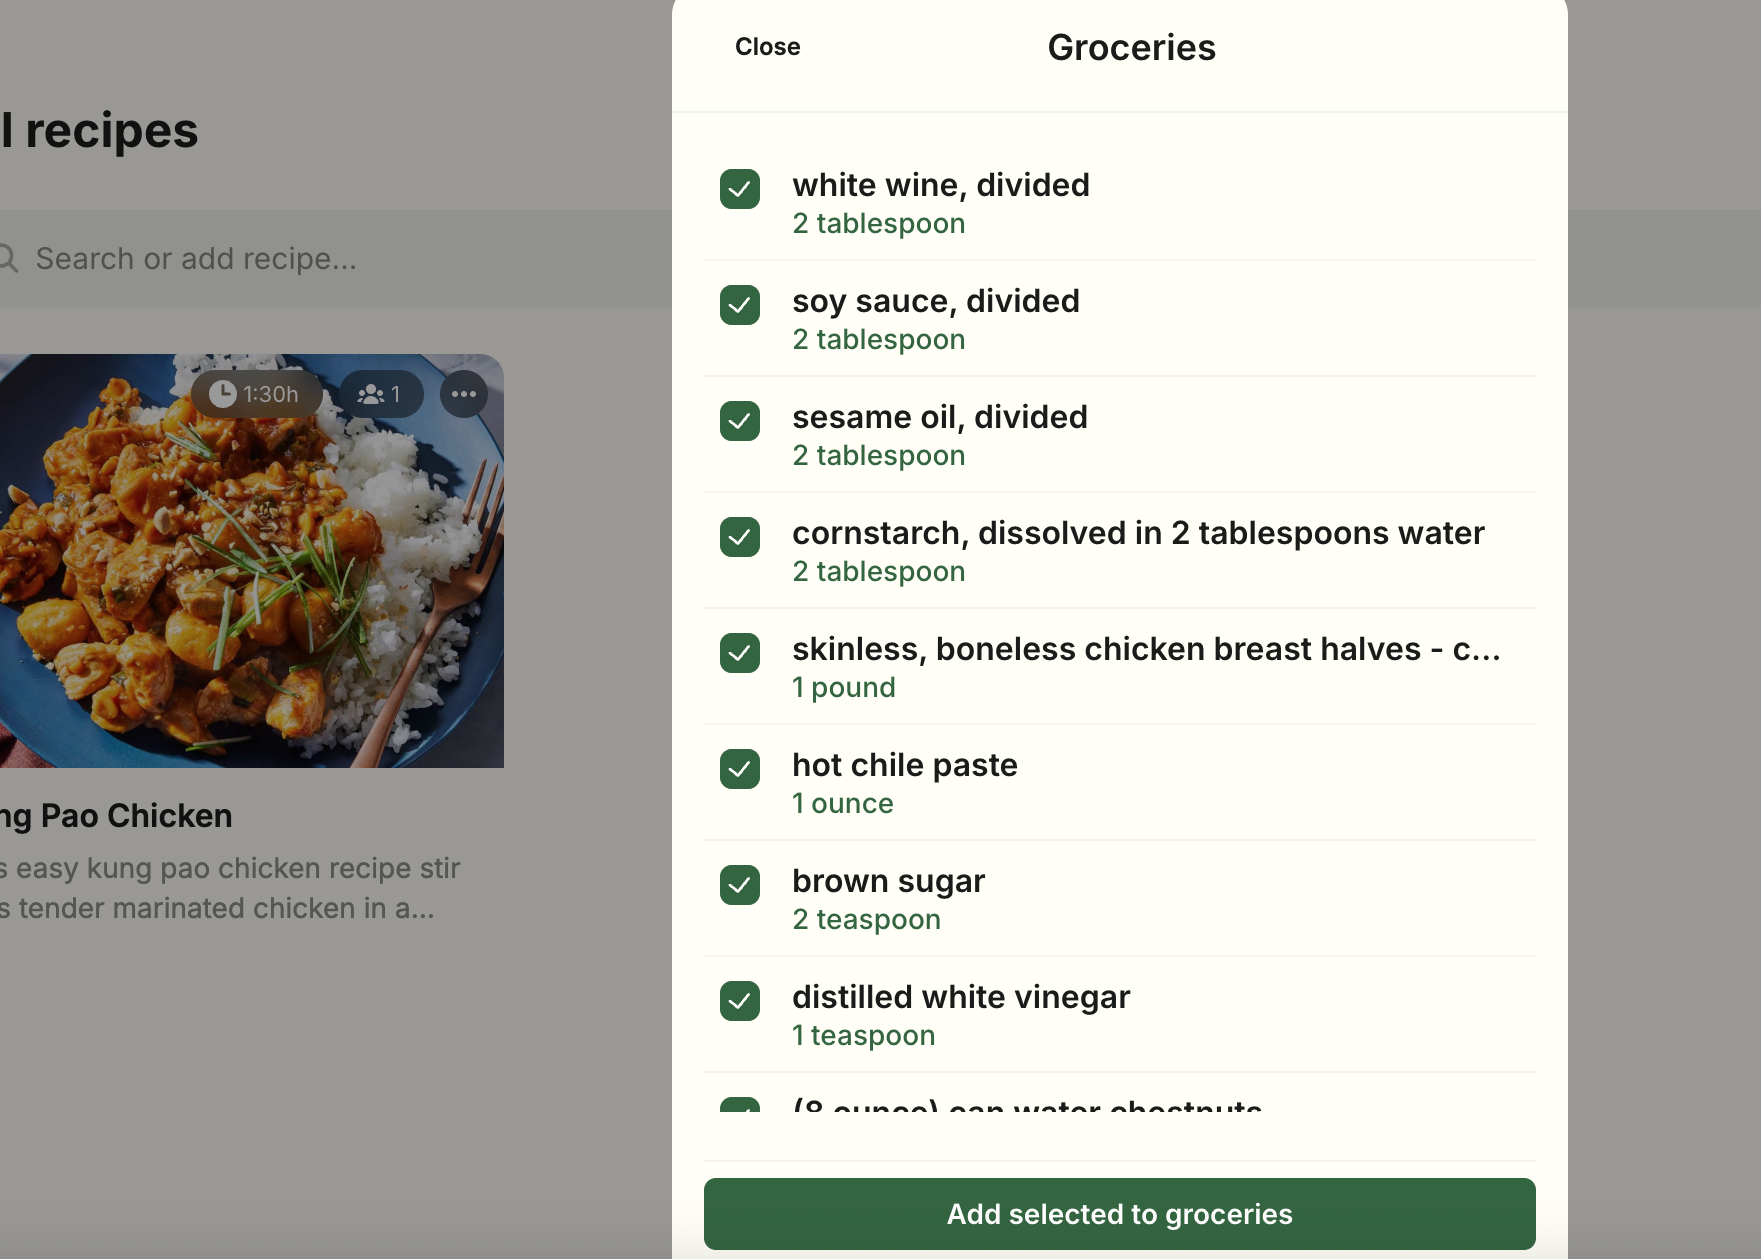Click the hot chile paste item label
This screenshot has height=1260, width=1762.
(x=905, y=765)
